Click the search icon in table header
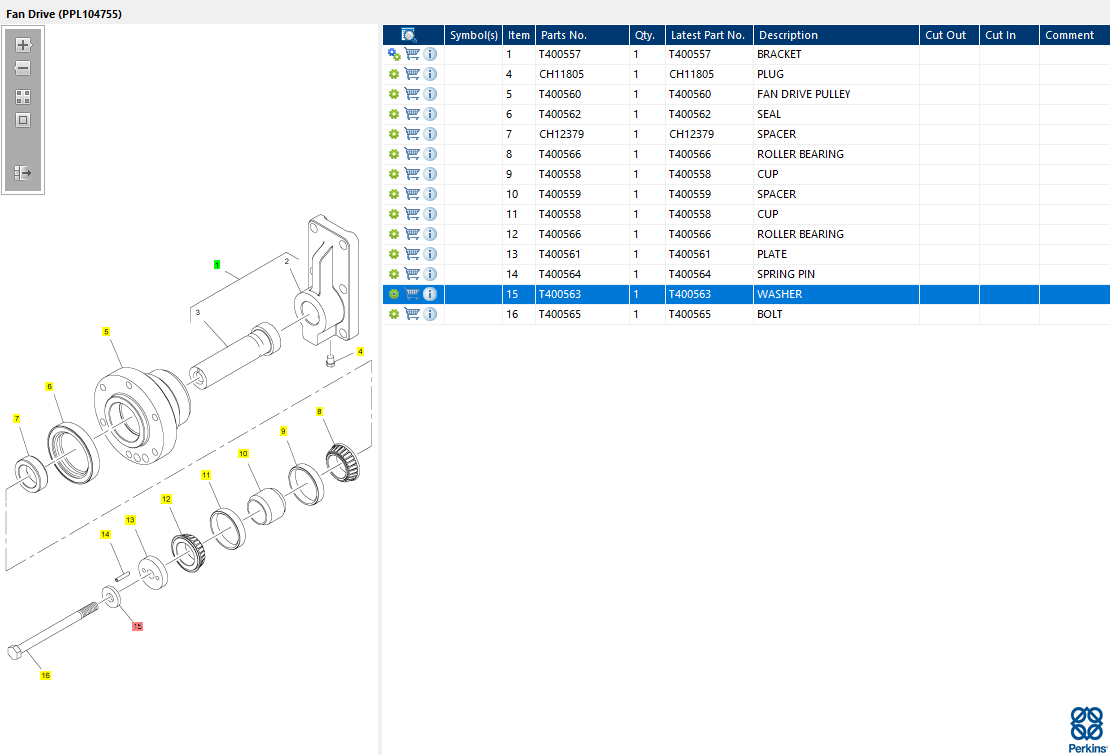This screenshot has width=1110, height=755. [x=409, y=35]
